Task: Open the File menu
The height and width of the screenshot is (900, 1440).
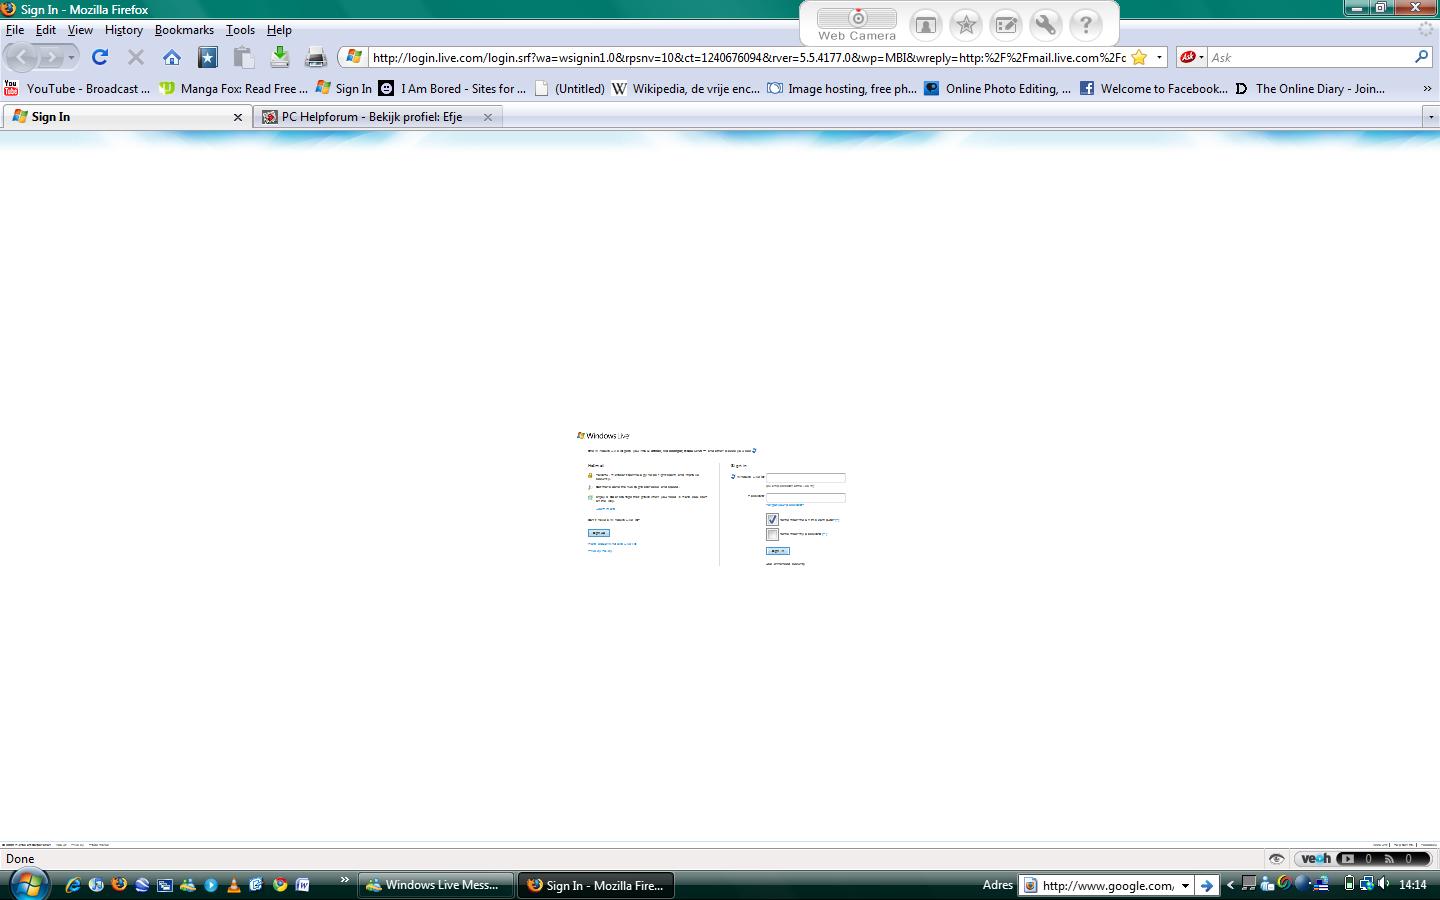Action: point(15,30)
